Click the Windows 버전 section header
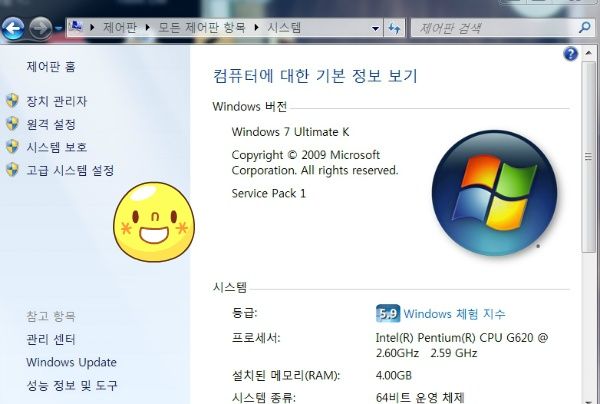The image size is (600, 404). tap(250, 106)
